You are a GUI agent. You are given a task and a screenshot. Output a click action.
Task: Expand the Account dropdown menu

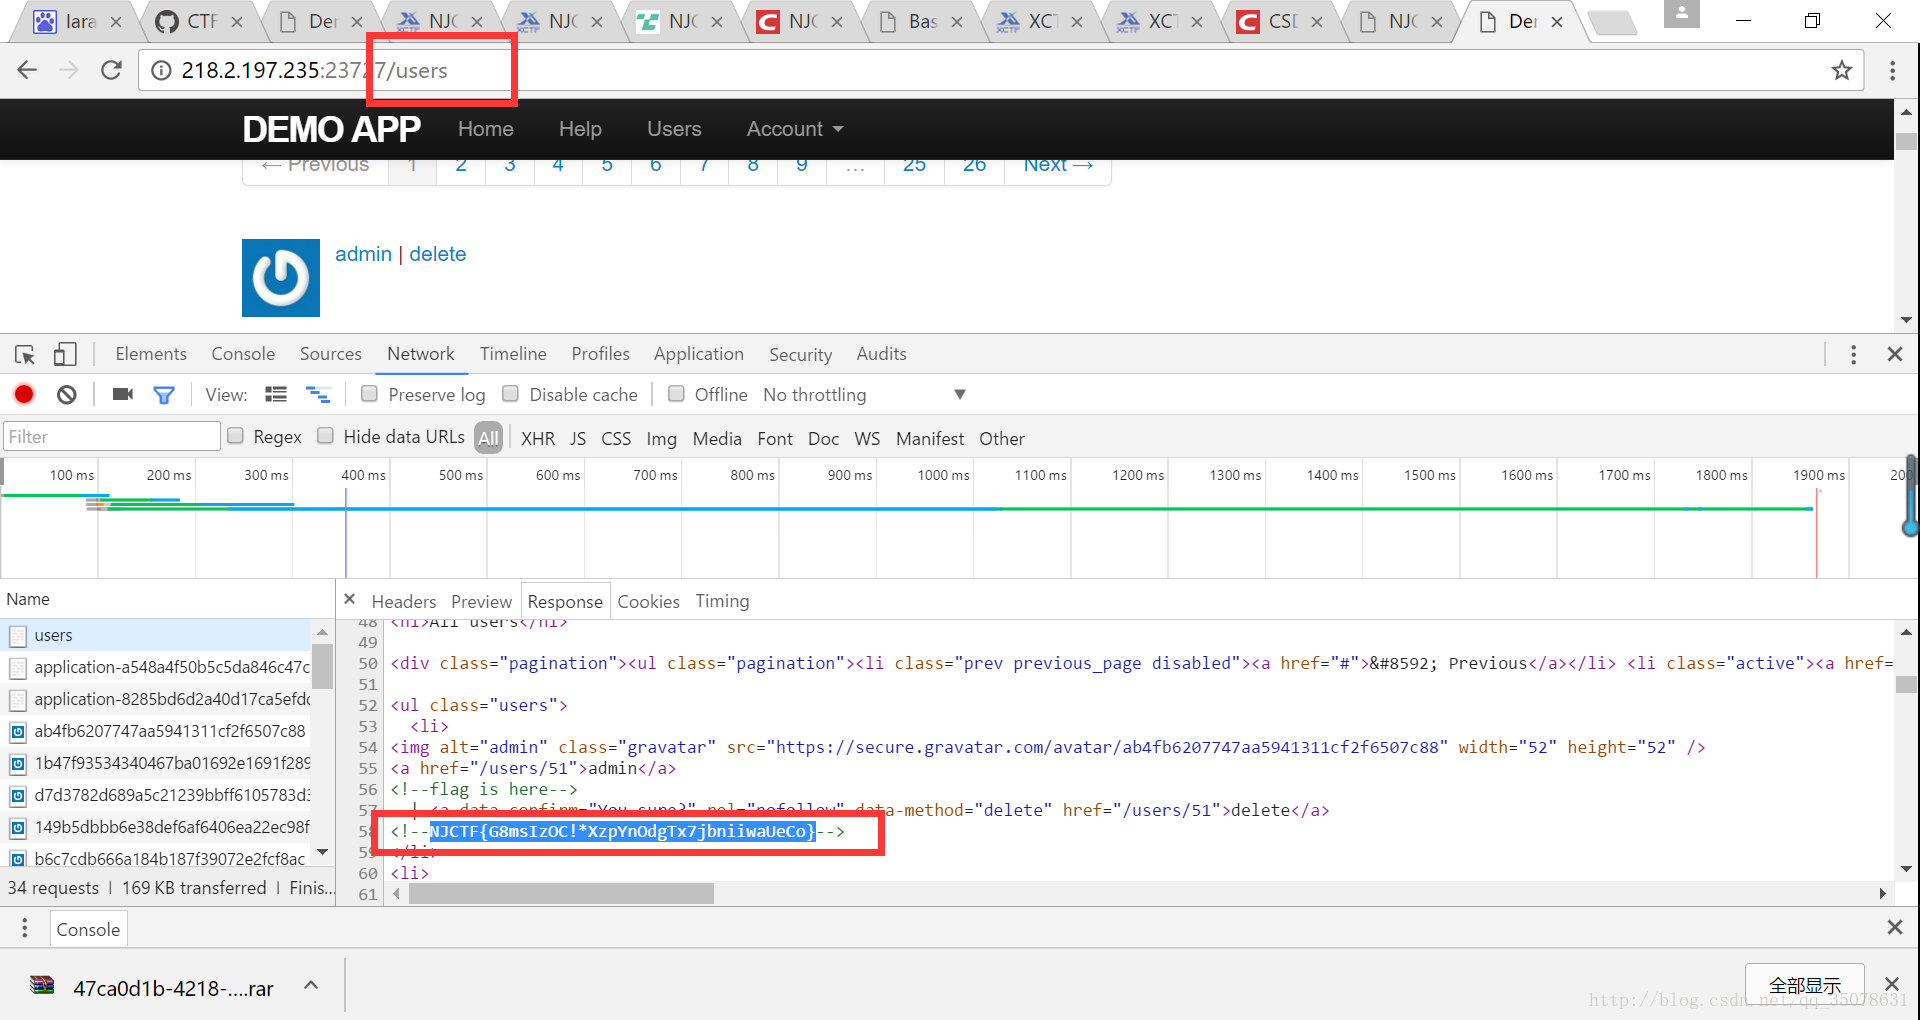(795, 129)
